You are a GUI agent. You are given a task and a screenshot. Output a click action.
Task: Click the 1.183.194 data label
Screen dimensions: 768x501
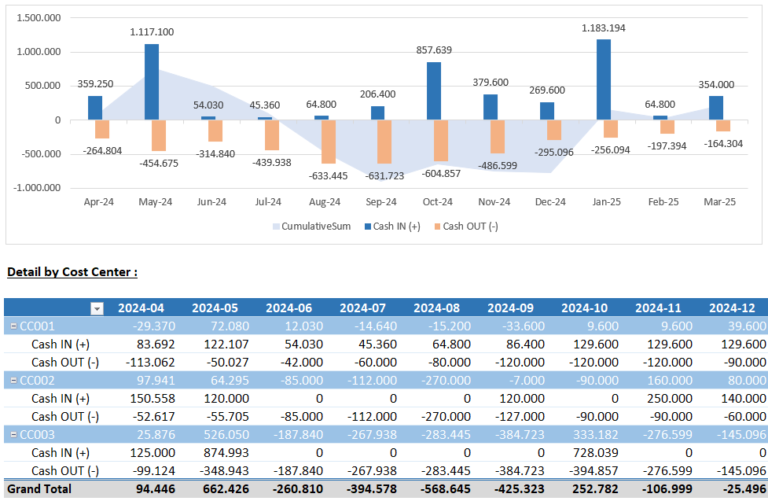pos(603,28)
